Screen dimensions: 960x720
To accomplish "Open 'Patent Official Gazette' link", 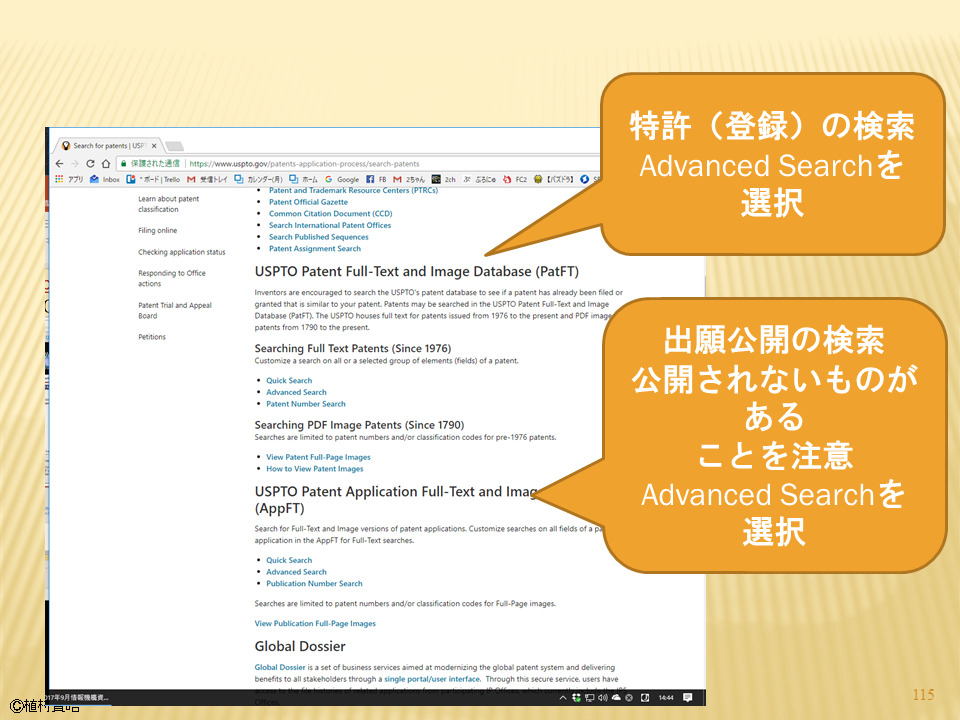I will coord(308,201).
